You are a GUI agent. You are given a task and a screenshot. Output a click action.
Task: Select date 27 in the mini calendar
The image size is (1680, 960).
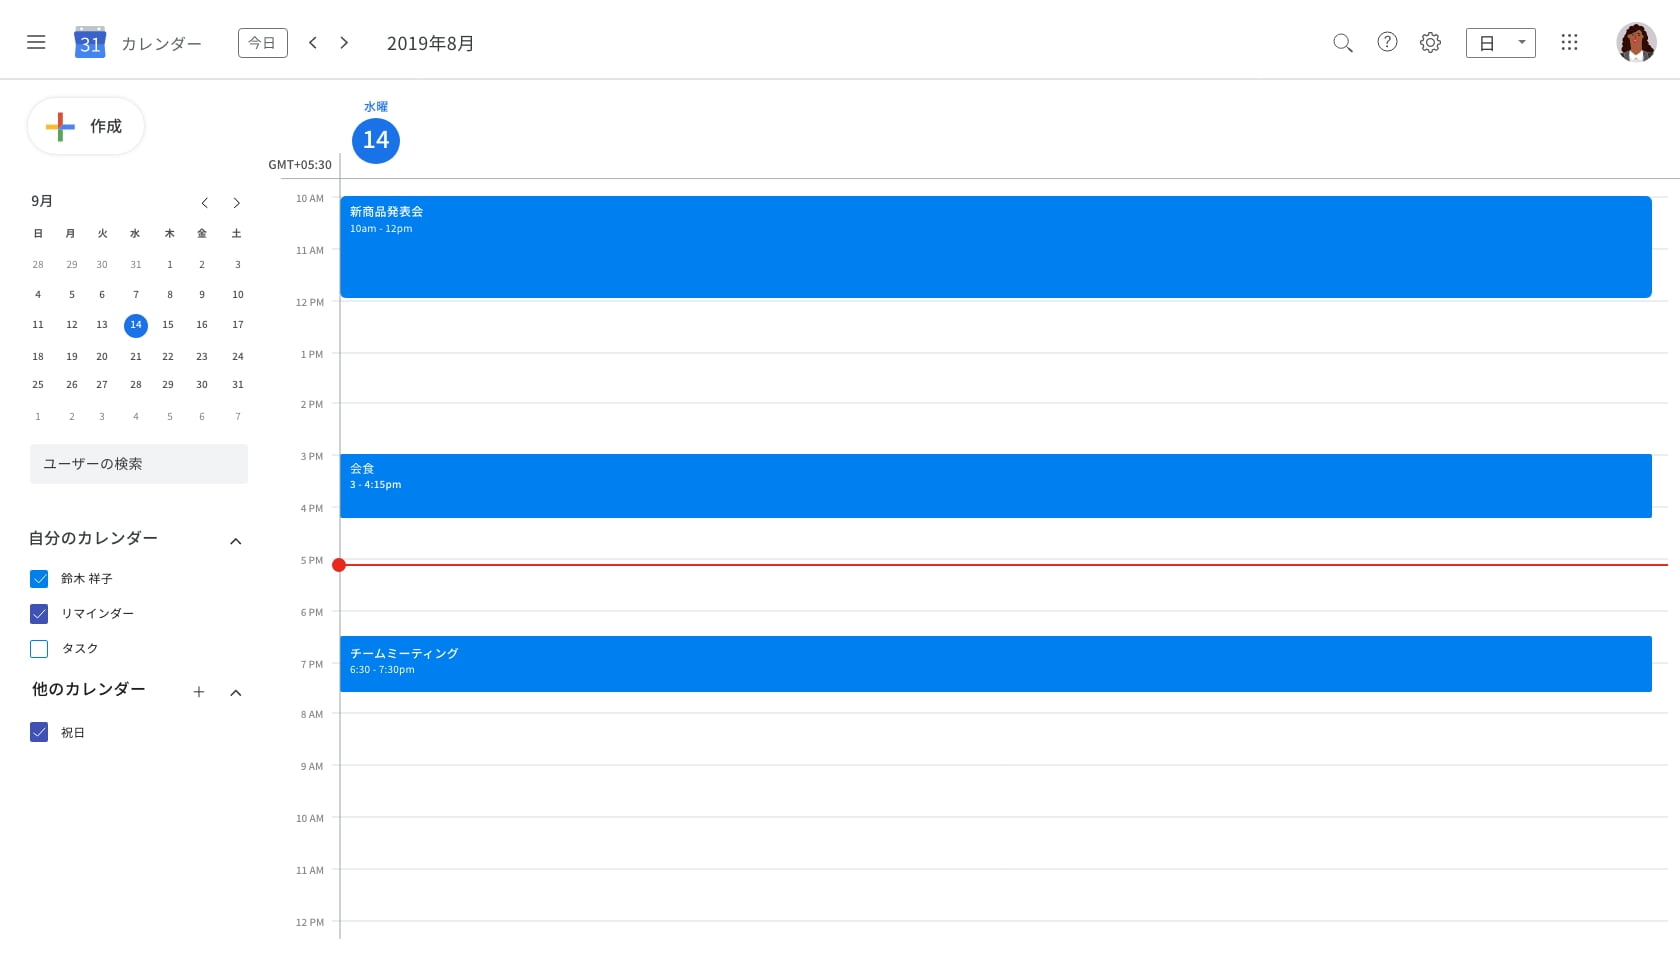coord(102,385)
